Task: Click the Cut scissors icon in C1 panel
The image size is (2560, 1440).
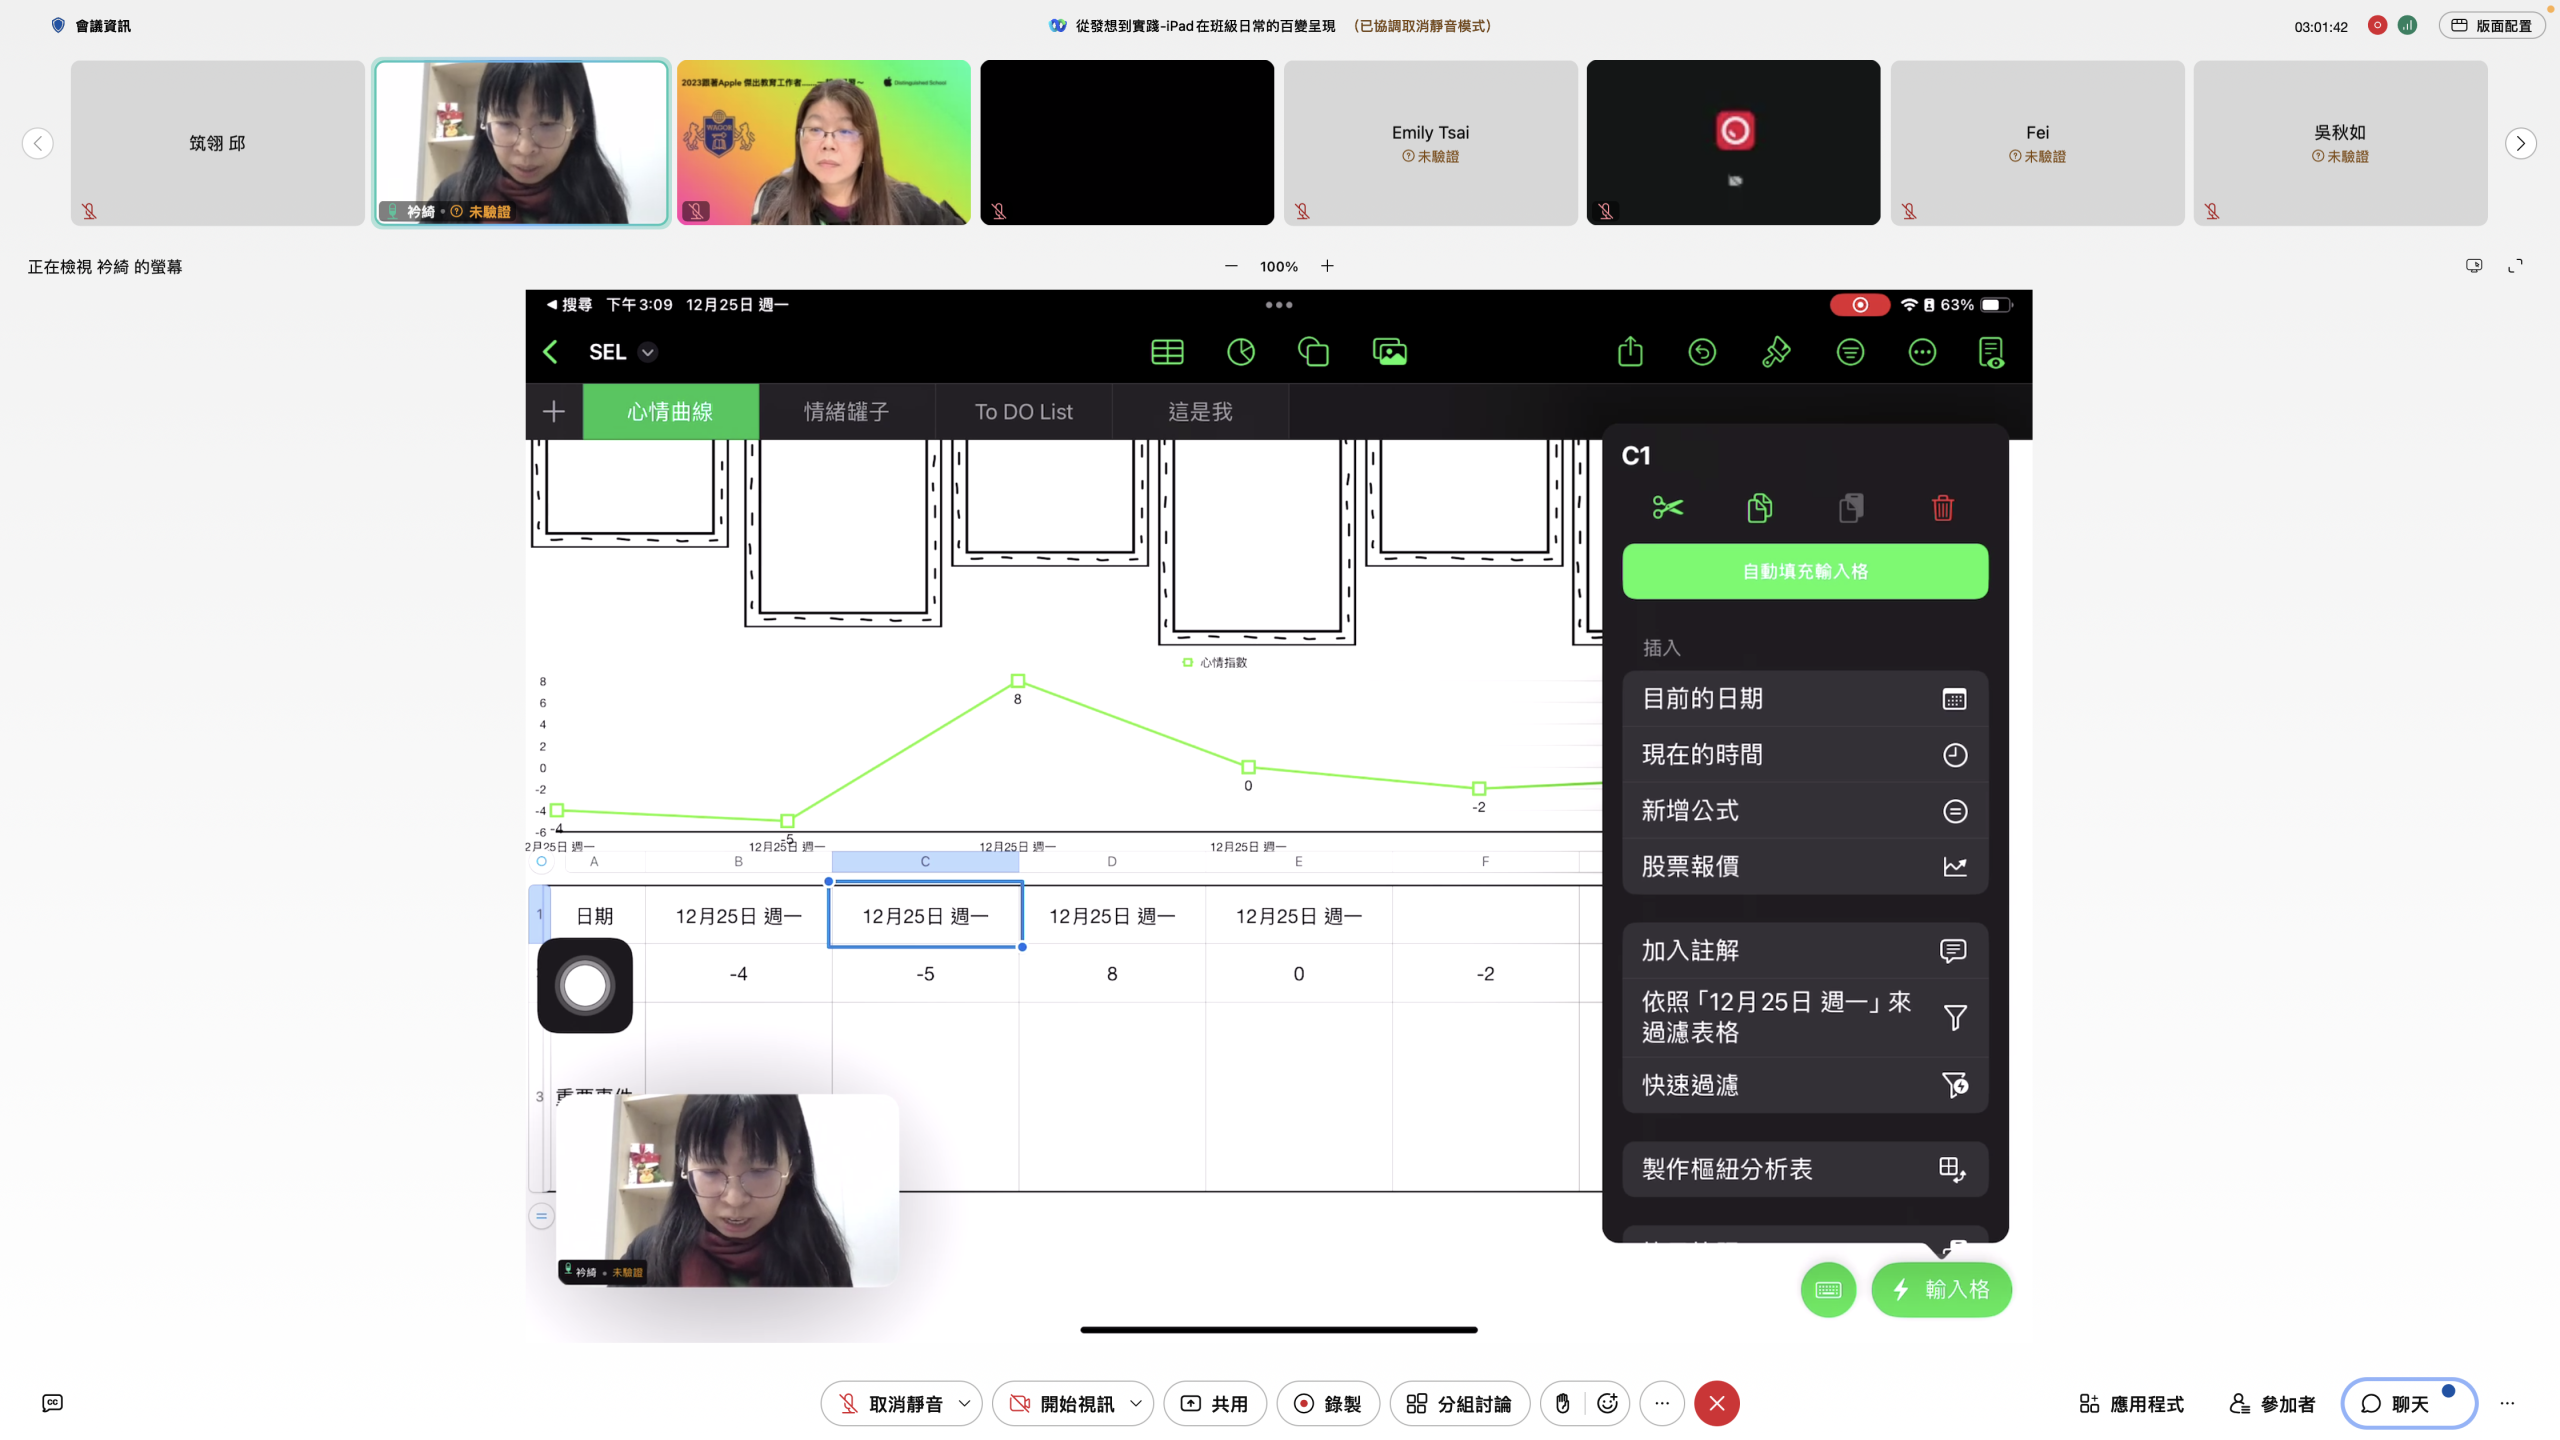Action: pos(1667,508)
